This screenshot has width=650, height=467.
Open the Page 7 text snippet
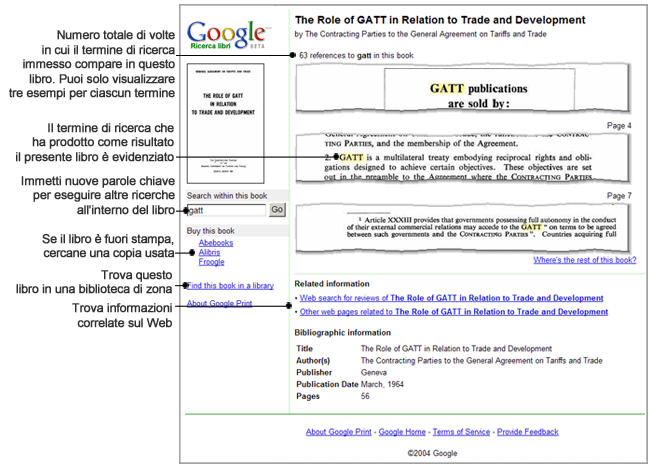click(x=463, y=228)
